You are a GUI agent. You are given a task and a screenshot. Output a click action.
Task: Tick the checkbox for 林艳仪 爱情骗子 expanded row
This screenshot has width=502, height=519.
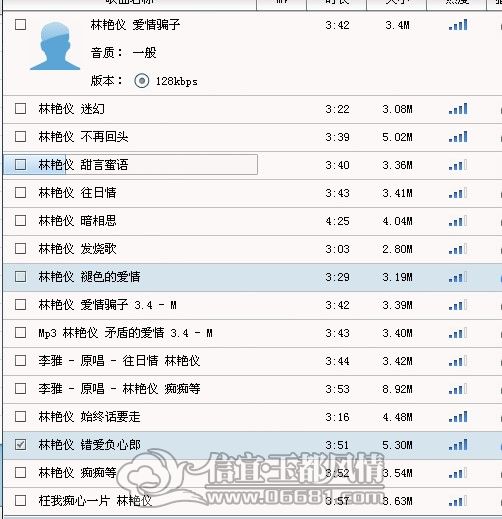pyautogui.click(x=21, y=24)
